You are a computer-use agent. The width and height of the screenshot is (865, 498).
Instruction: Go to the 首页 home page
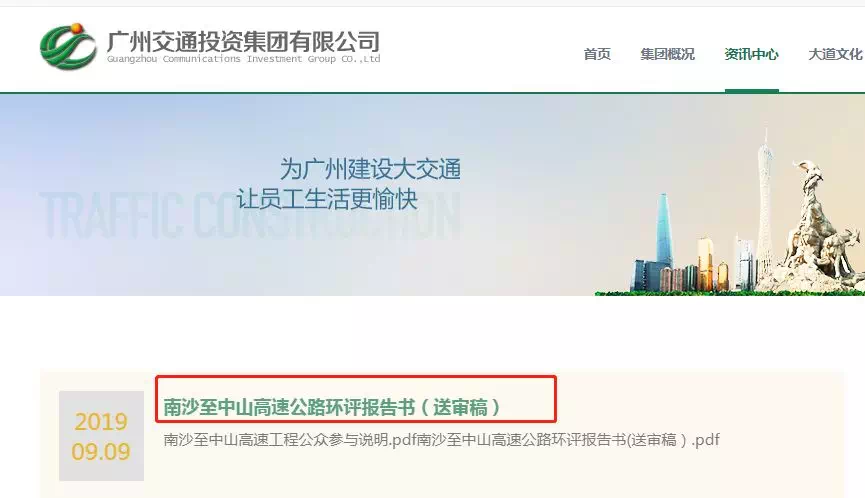coord(597,54)
